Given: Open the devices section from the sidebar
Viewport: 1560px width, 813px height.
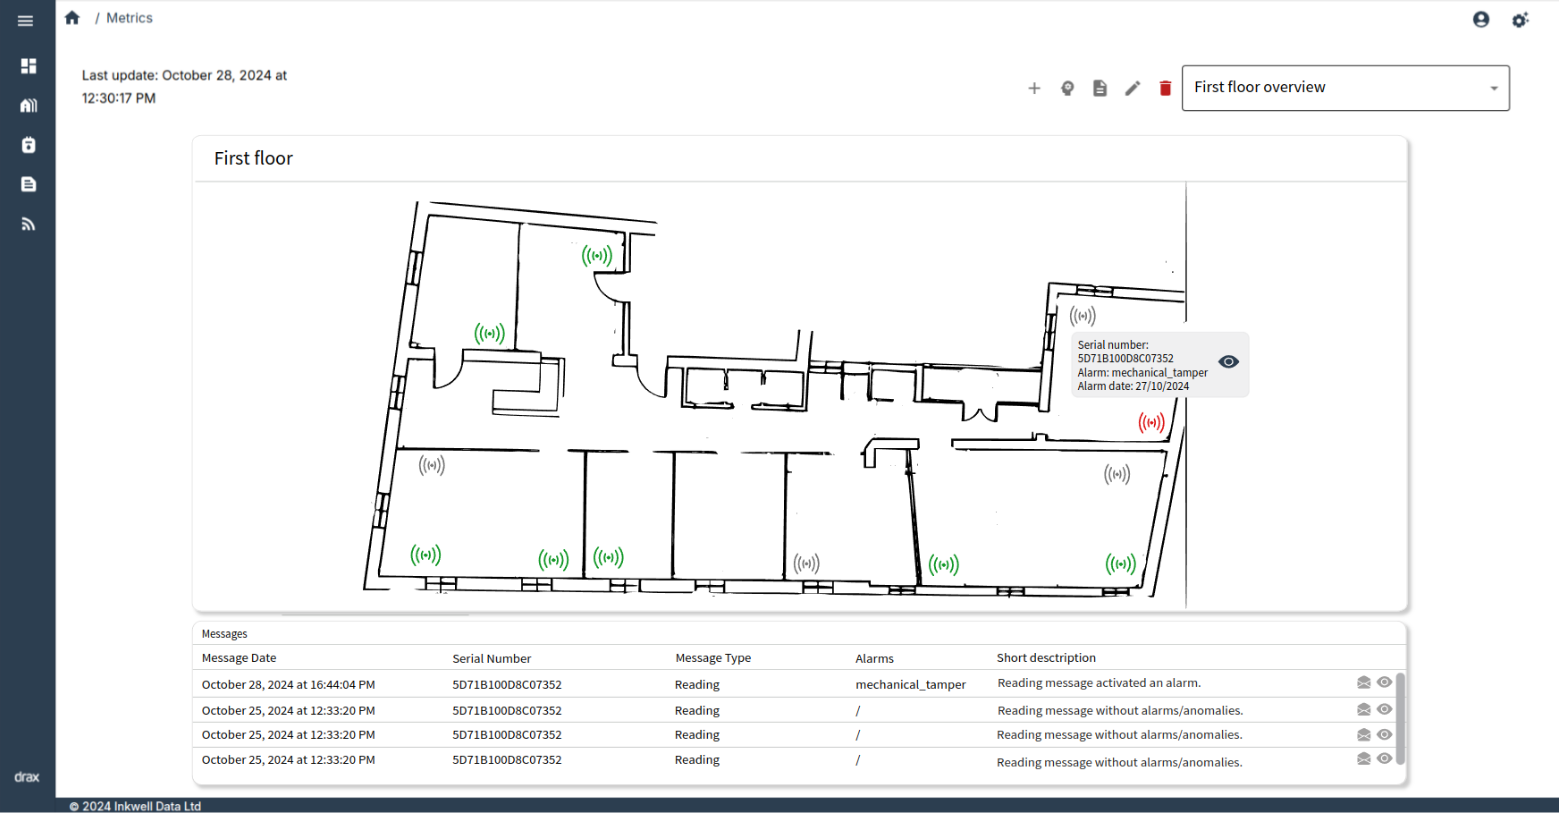Looking at the screenshot, I should coord(27,144).
